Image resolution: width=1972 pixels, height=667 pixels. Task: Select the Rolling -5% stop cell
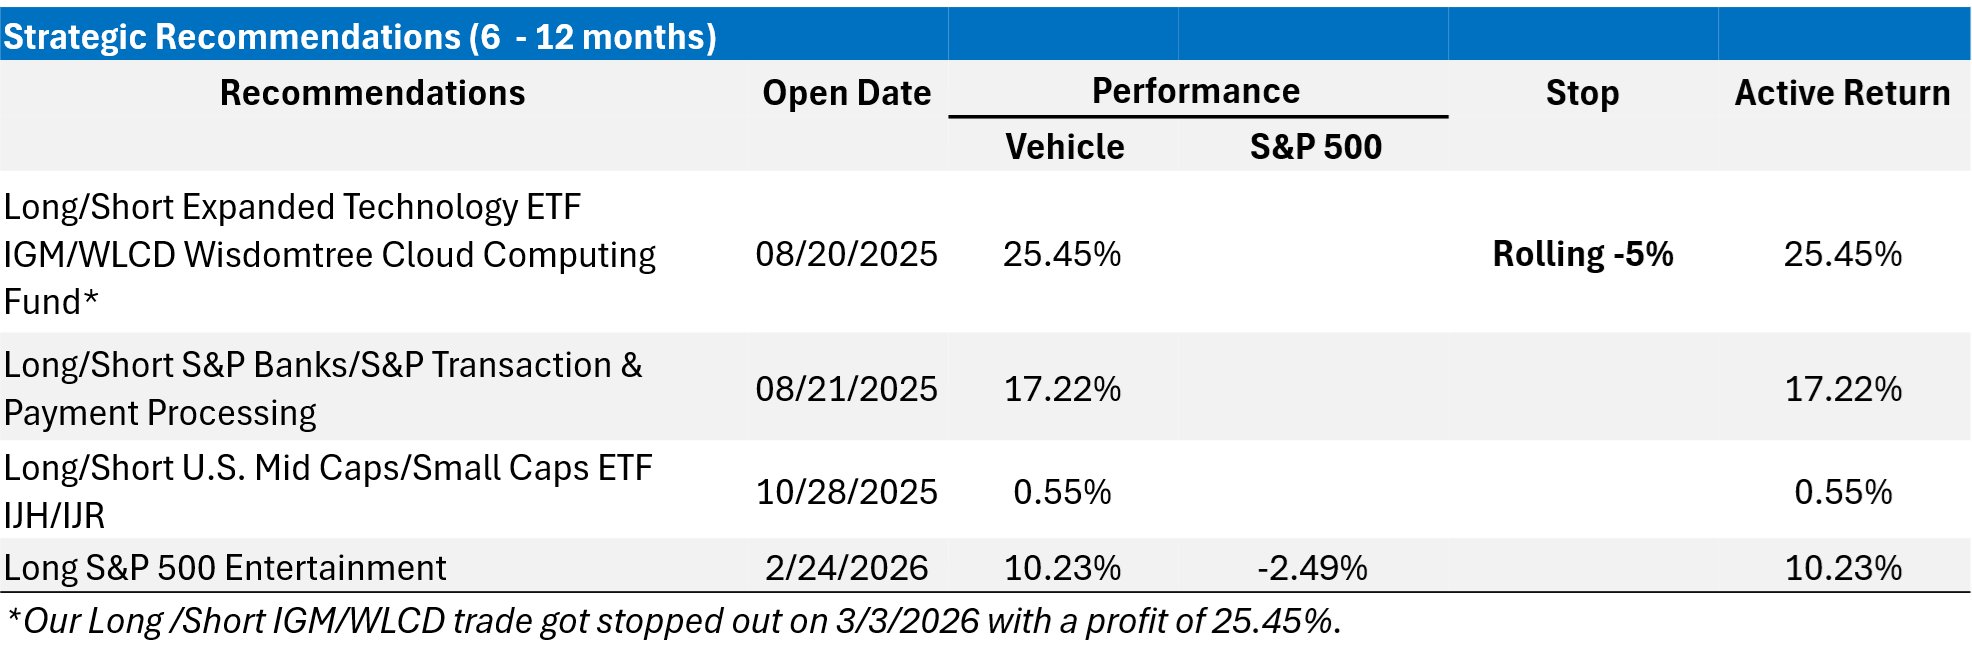pos(1582,254)
